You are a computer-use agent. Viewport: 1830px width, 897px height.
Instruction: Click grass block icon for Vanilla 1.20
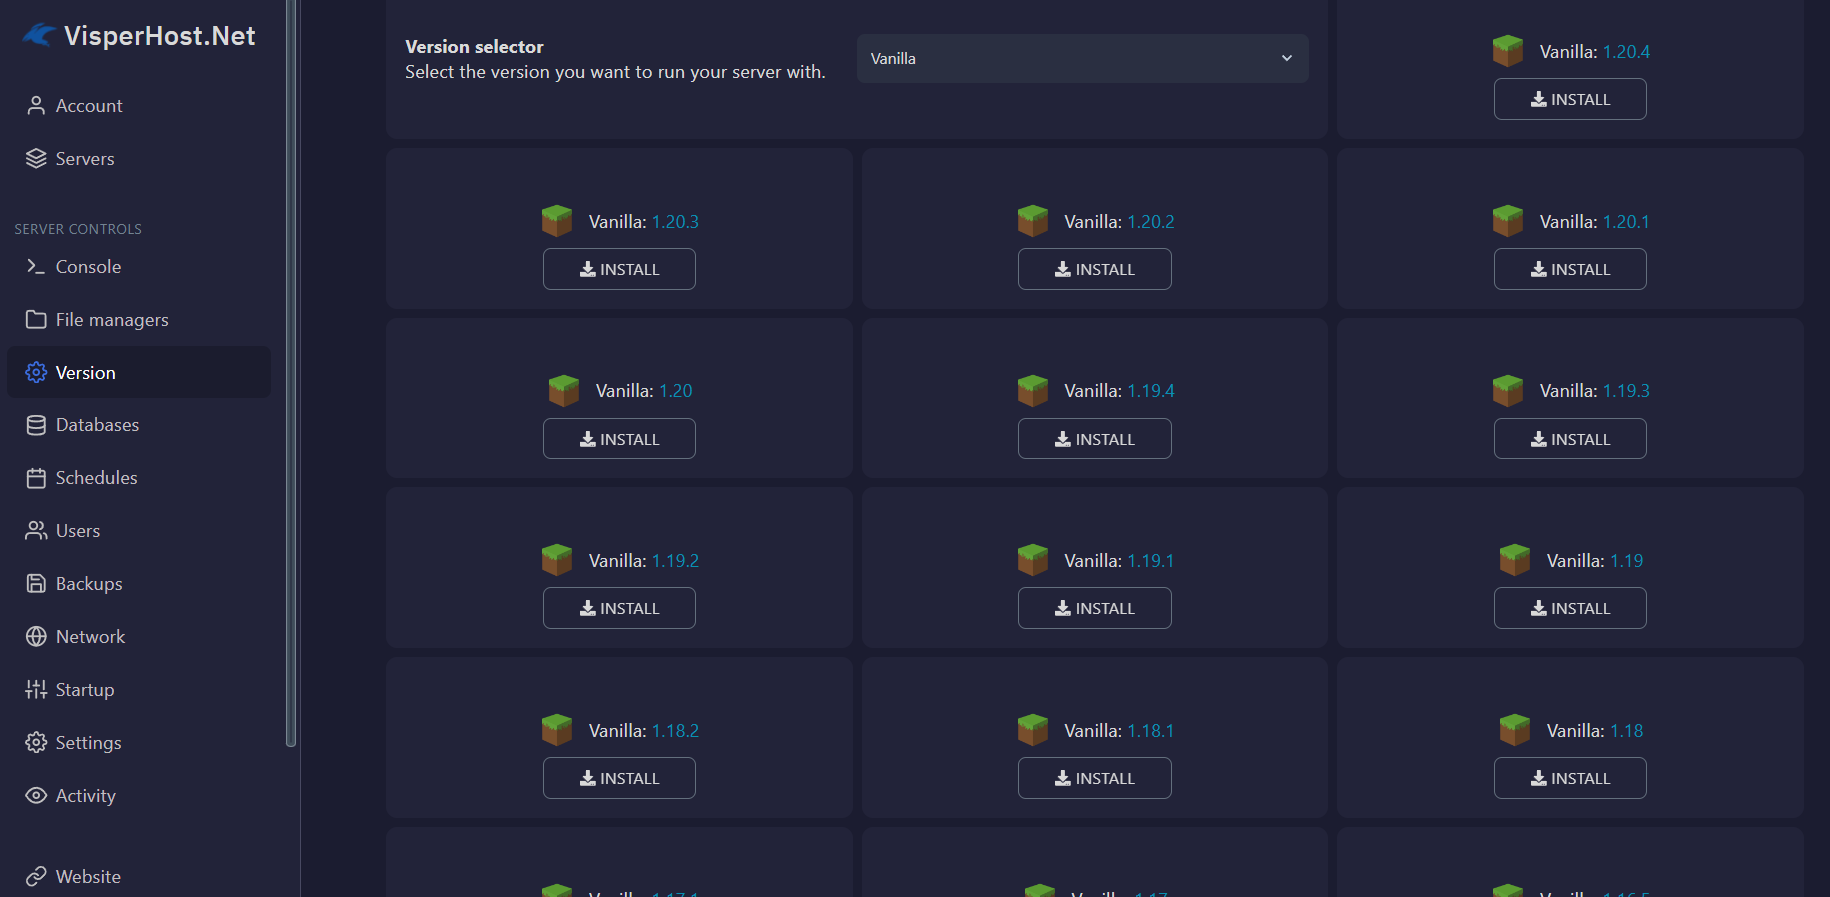(x=564, y=391)
